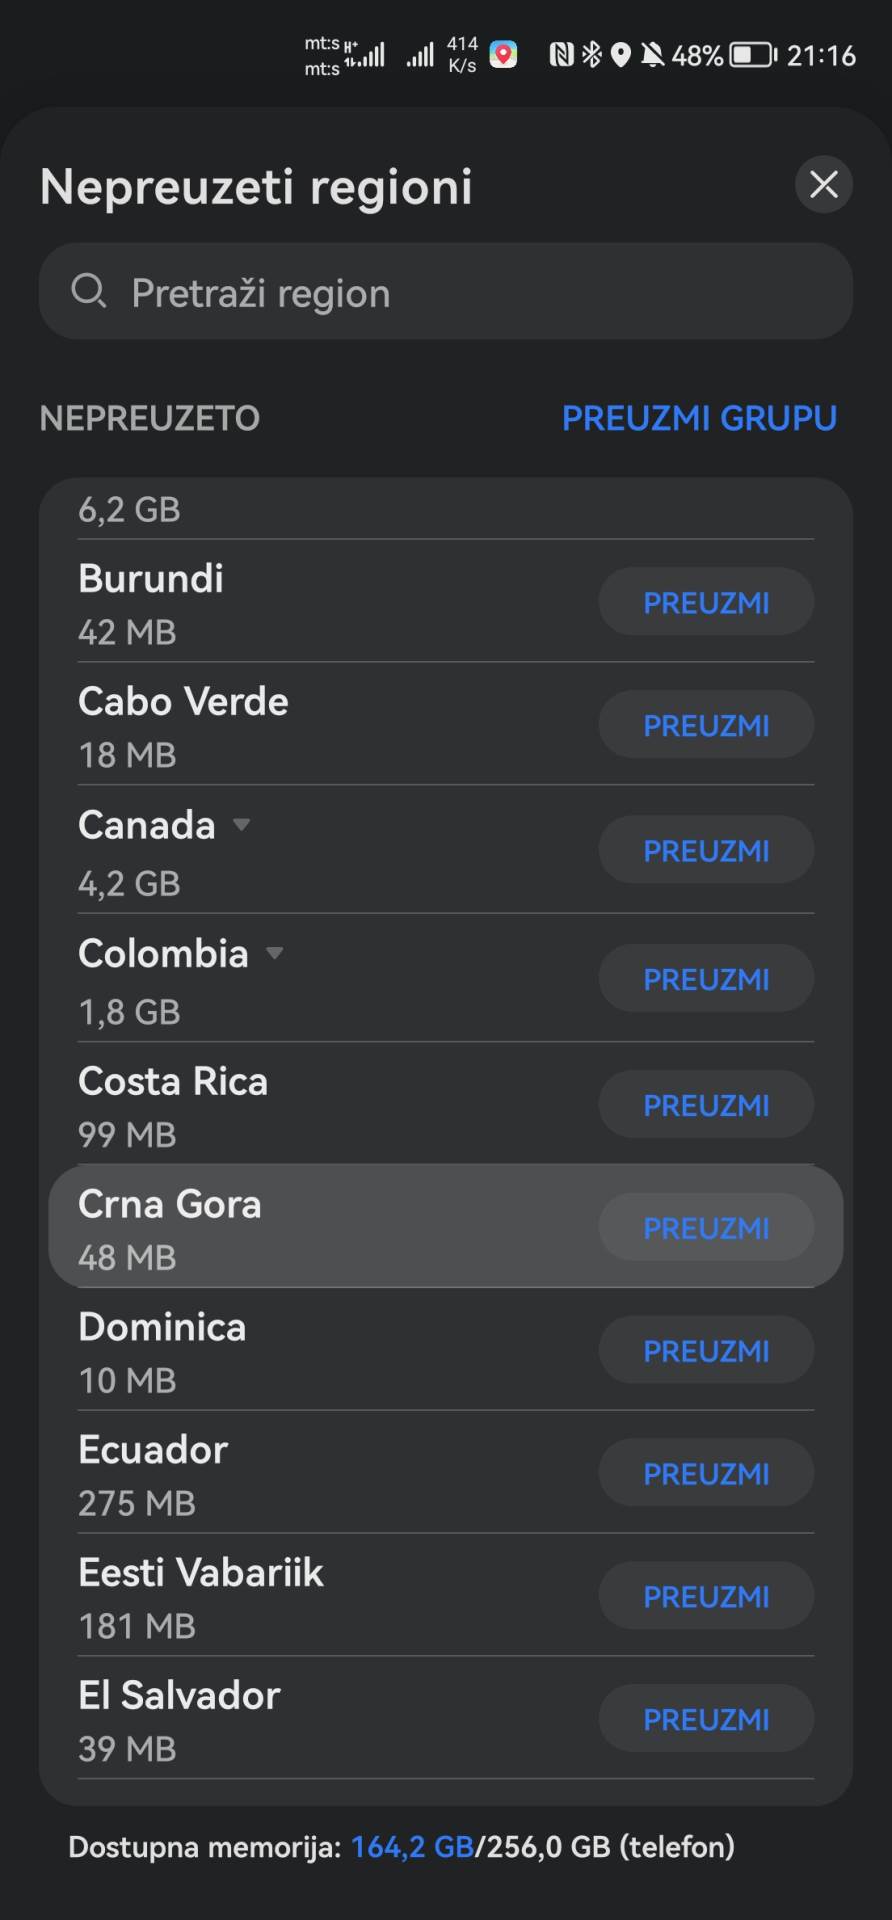
Task: Tap PREUZMI beside El Salvador
Action: click(706, 1720)
